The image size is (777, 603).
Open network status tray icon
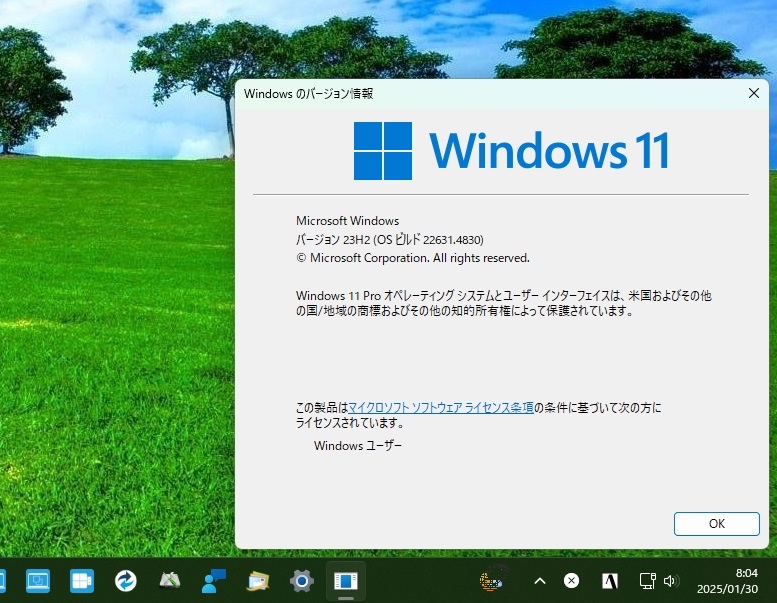(x=647, y=581)
